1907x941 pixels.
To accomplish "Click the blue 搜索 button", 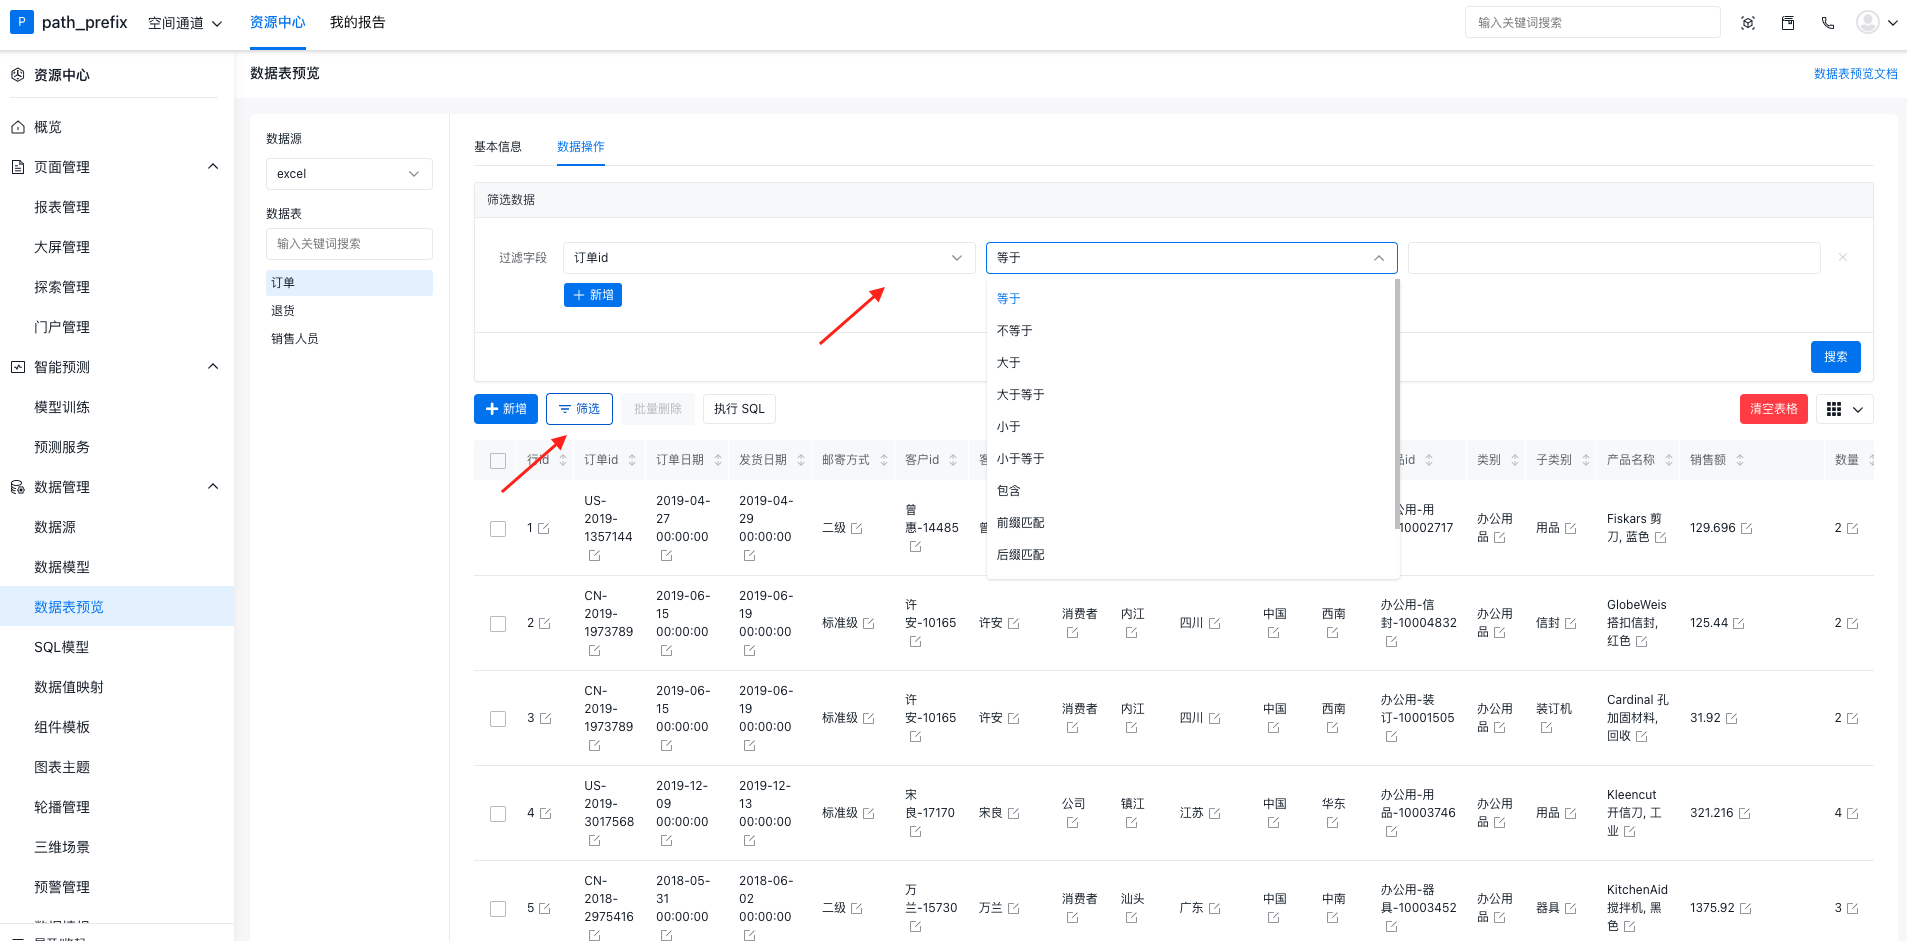I will (1836, 357).
